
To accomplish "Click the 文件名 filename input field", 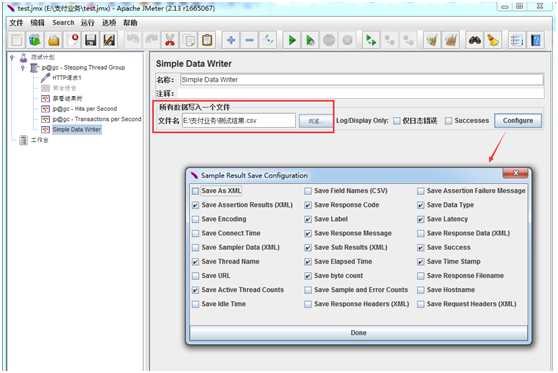I will point(238,121).
